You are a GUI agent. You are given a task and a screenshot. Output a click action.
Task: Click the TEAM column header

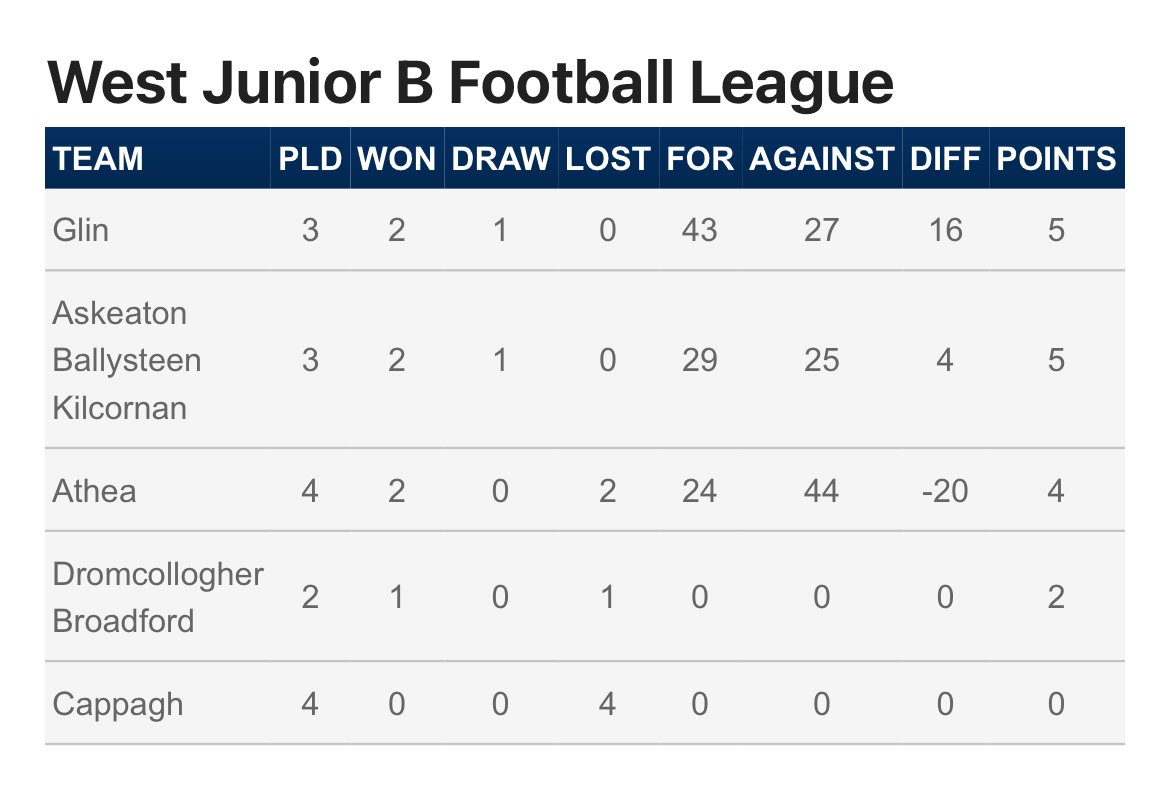(98, 159)
